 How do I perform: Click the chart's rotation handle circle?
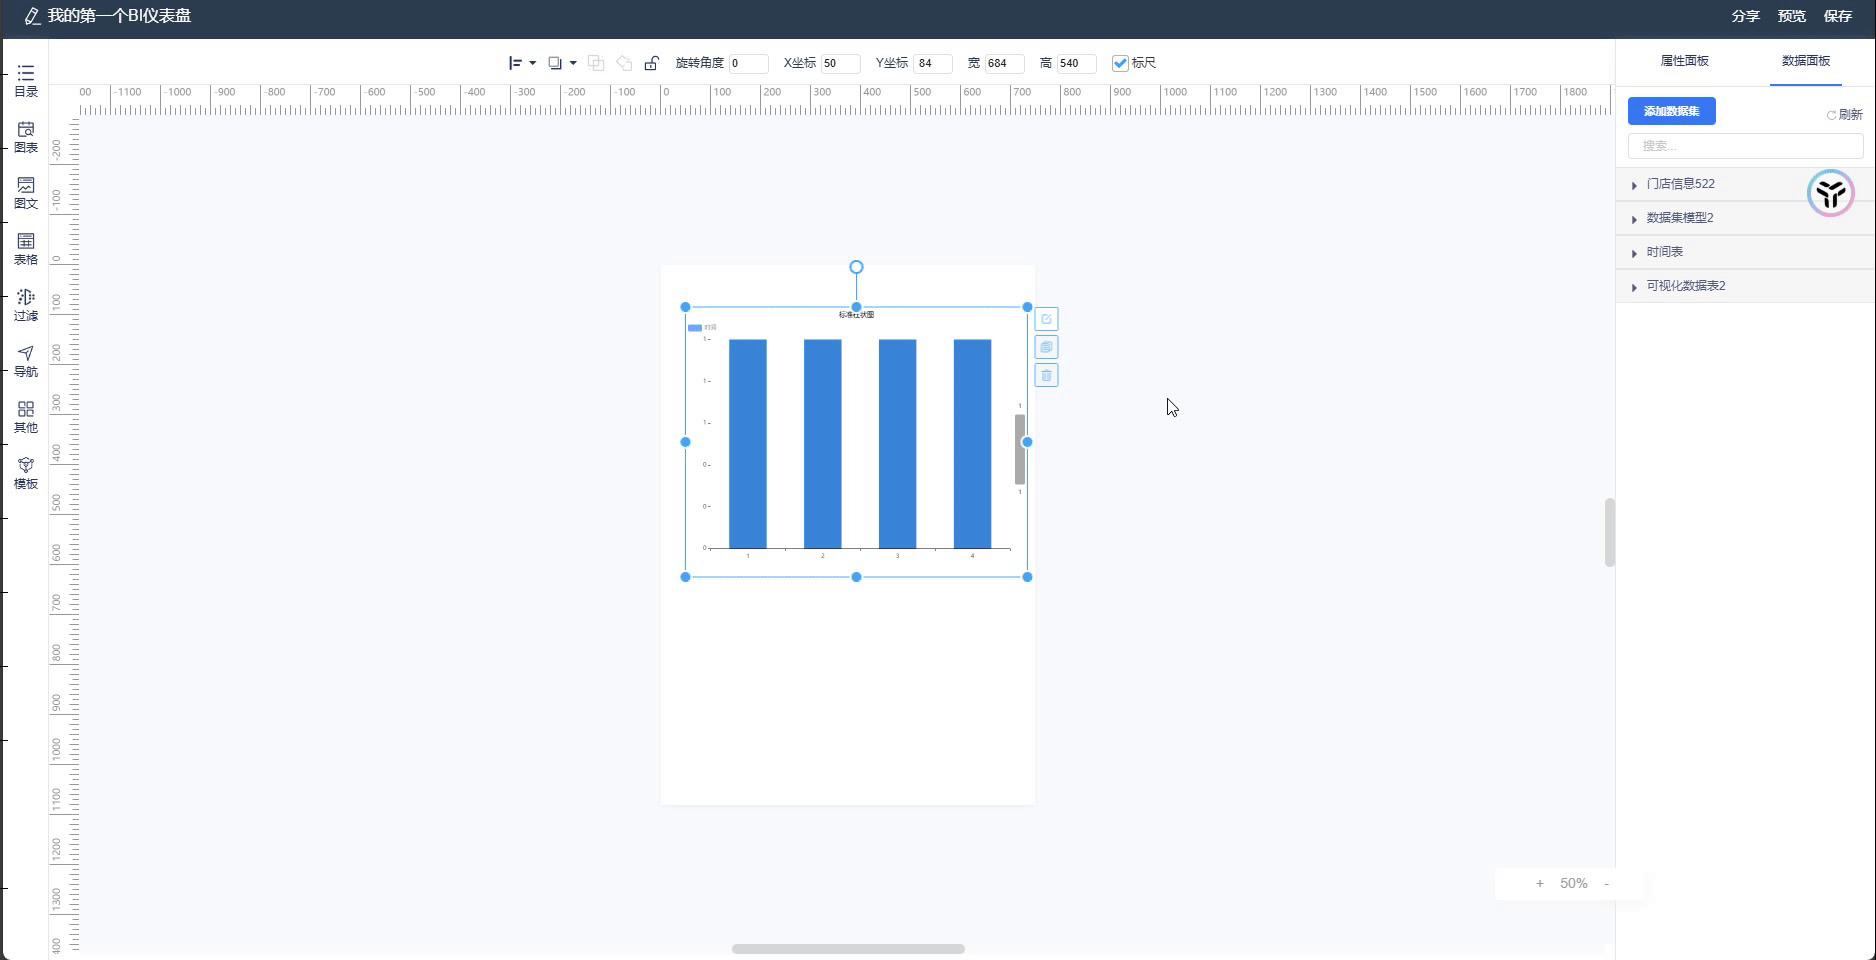click(856, 267)
